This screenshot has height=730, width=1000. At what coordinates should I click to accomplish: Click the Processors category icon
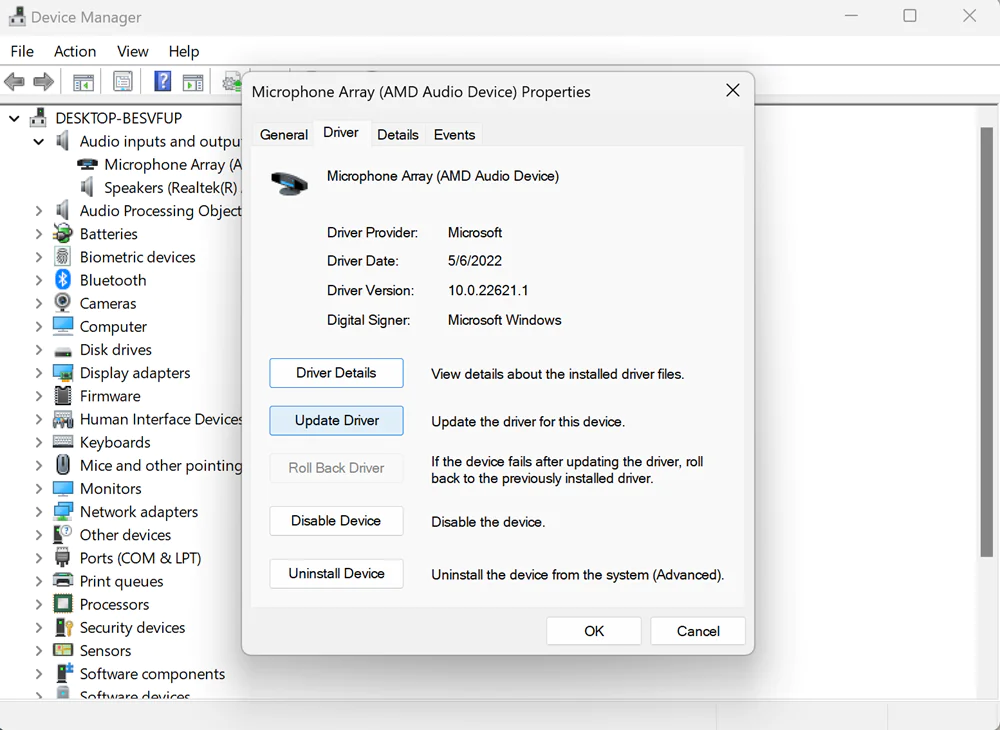point(62,604)
